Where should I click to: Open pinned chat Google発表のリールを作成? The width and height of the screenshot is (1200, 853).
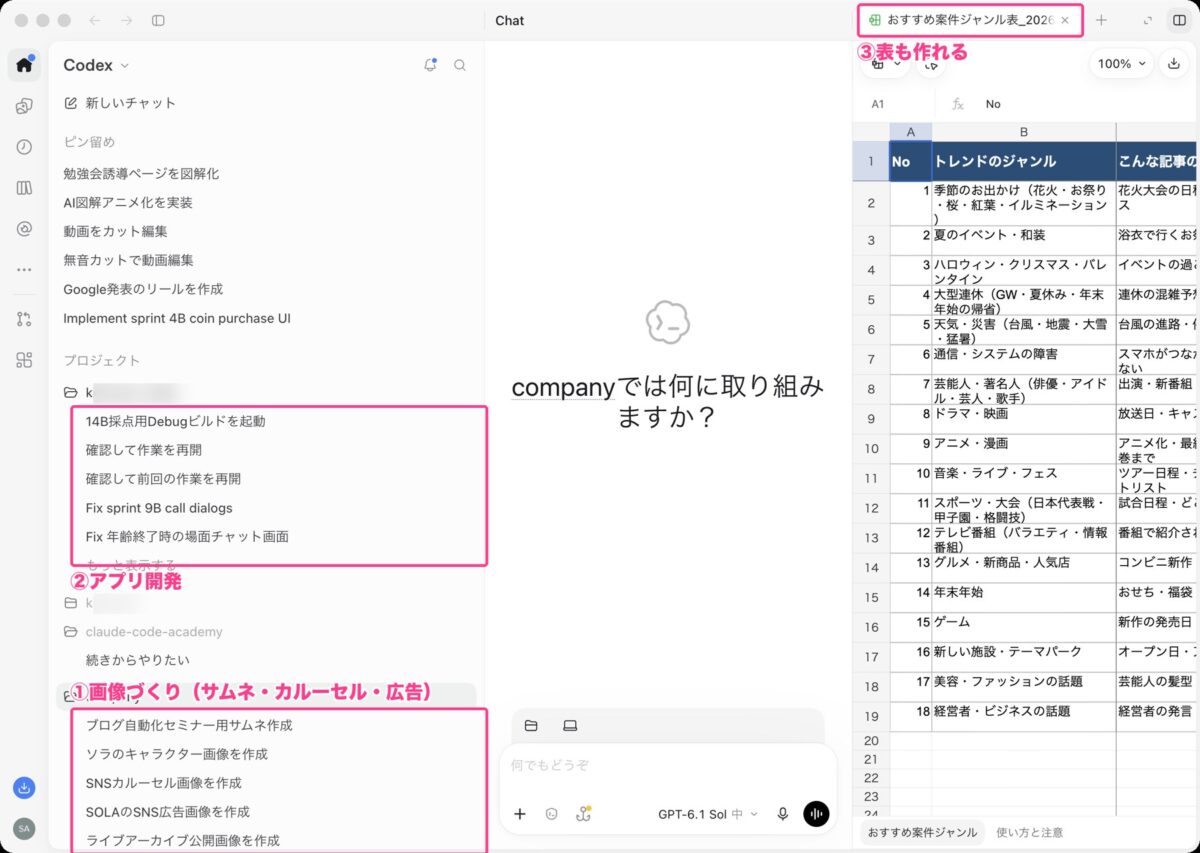point(143,289)
